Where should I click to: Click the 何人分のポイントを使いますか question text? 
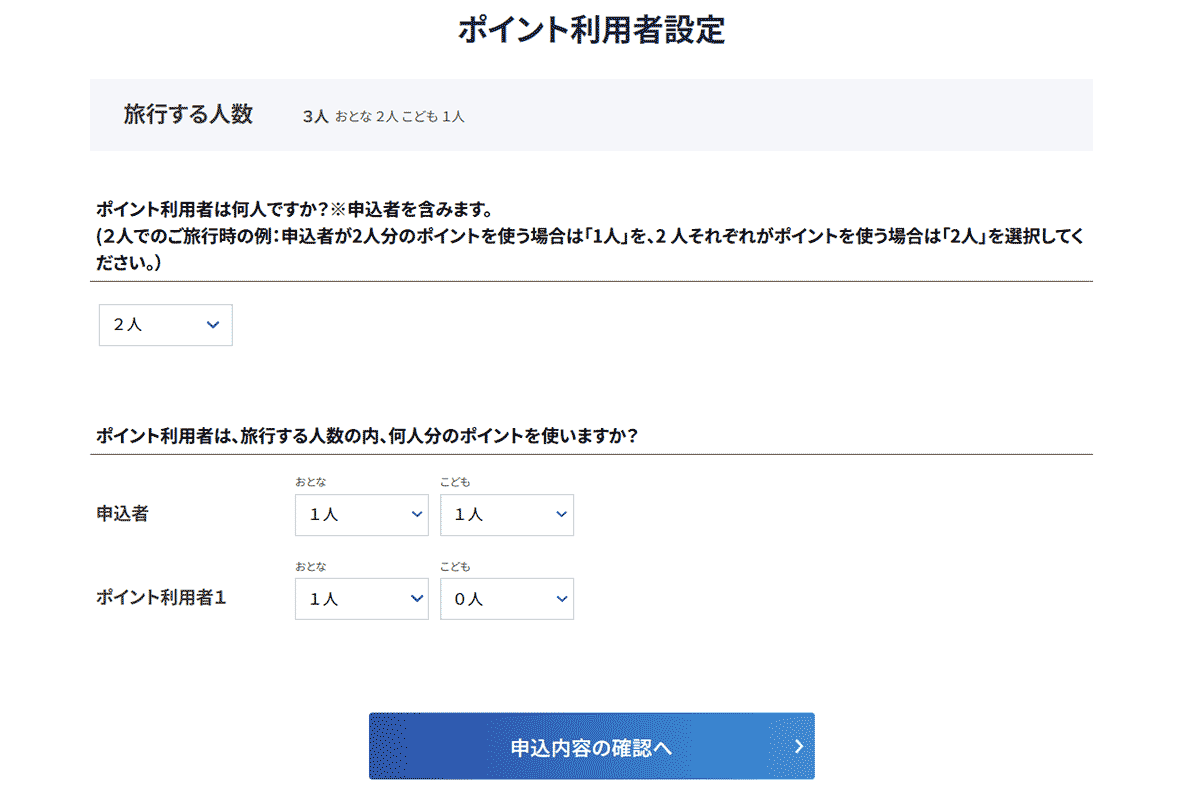(x=367, y=437)
